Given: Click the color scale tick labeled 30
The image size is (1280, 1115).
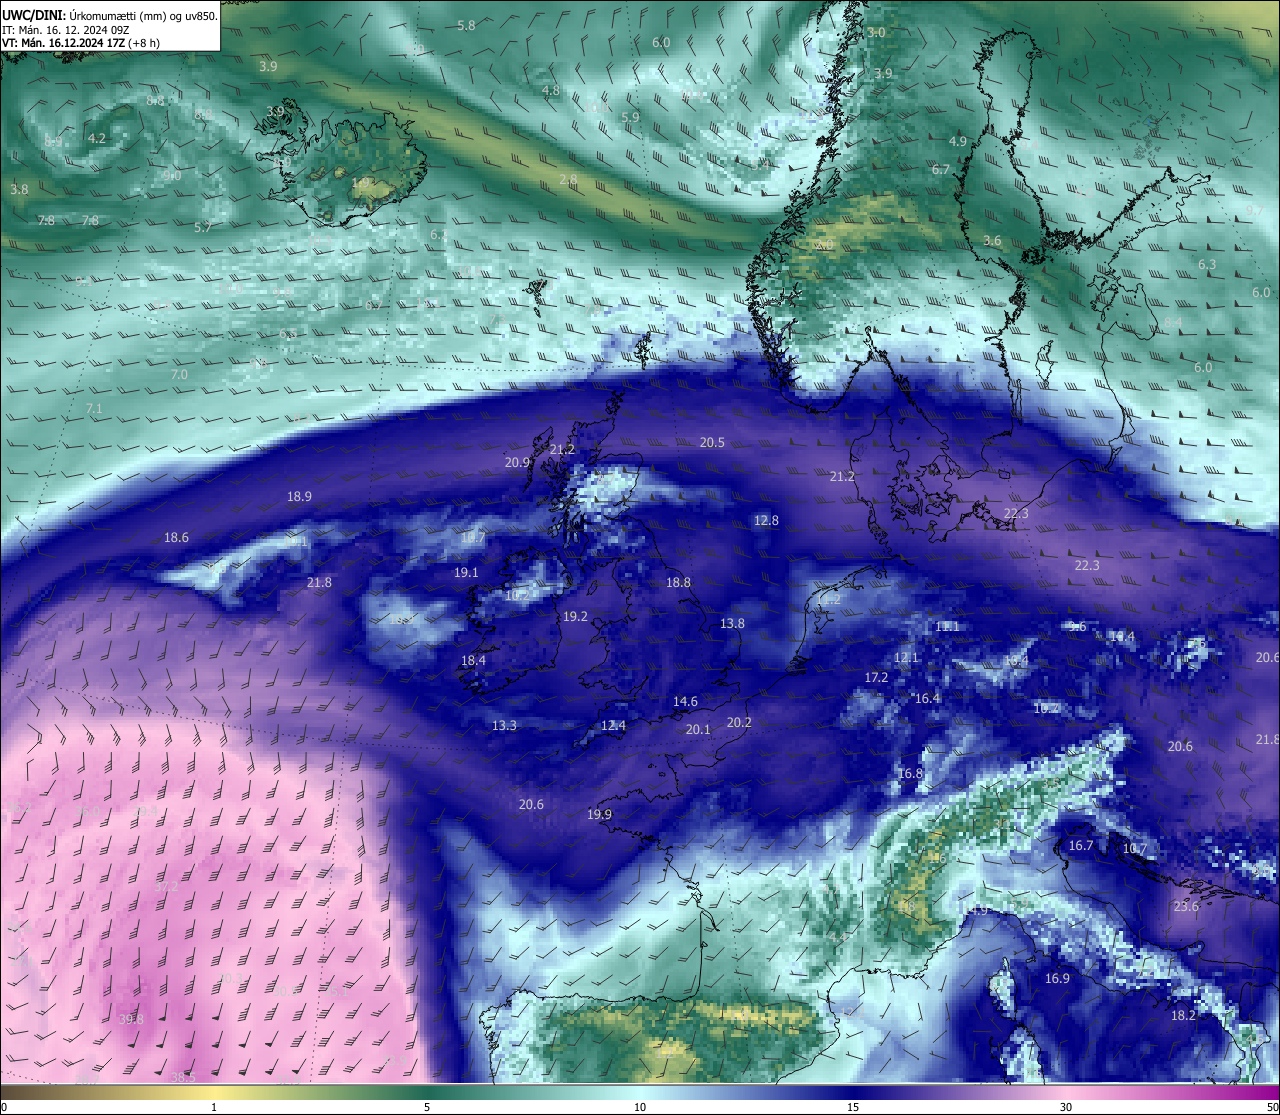Looking at the screenshot, I should click(1066, 1107).
